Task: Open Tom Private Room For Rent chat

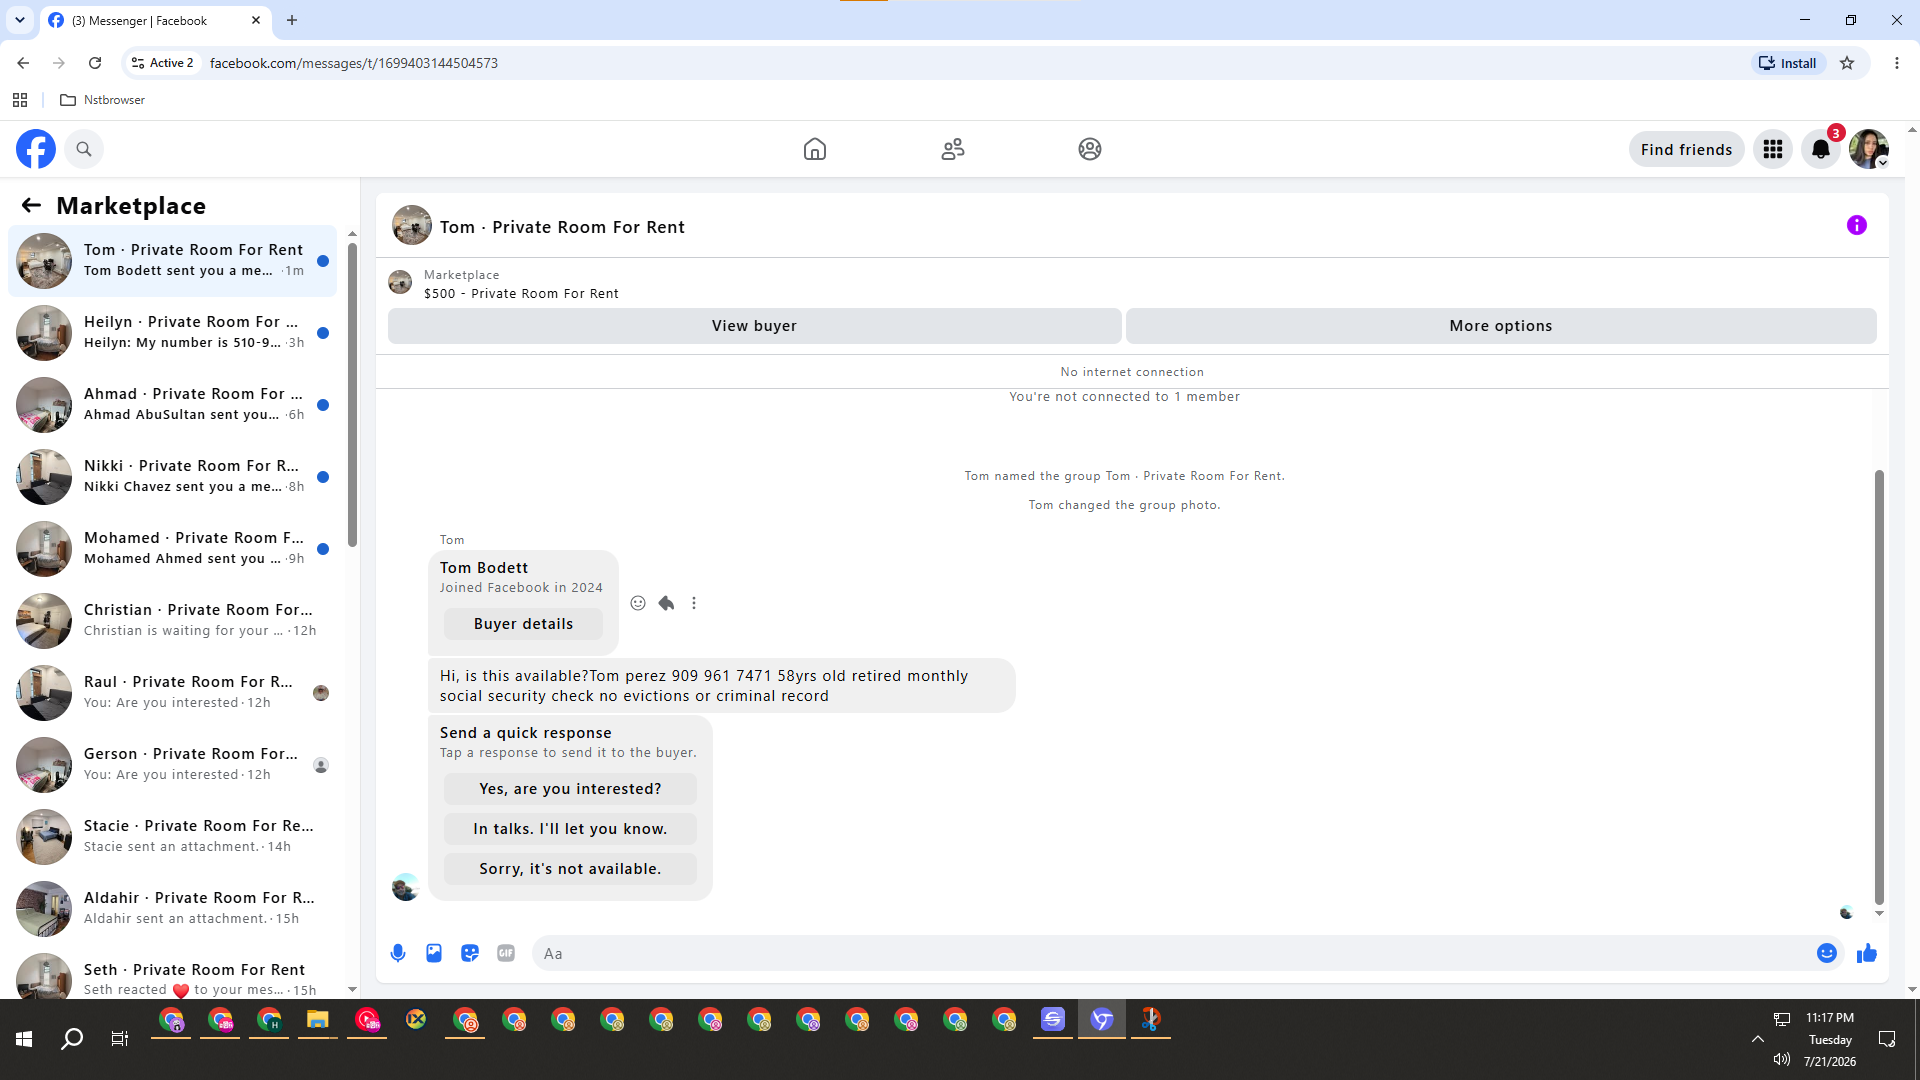Action: (173, 261)
